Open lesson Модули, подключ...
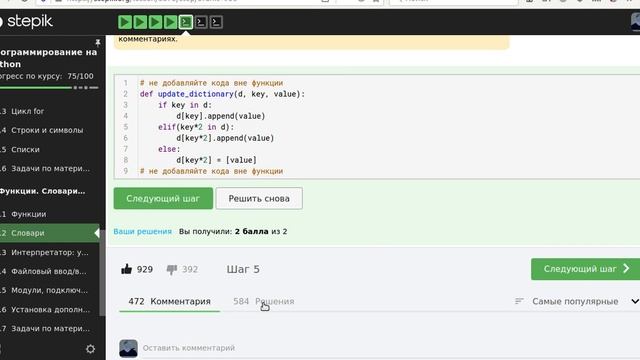 pos(49,290)
